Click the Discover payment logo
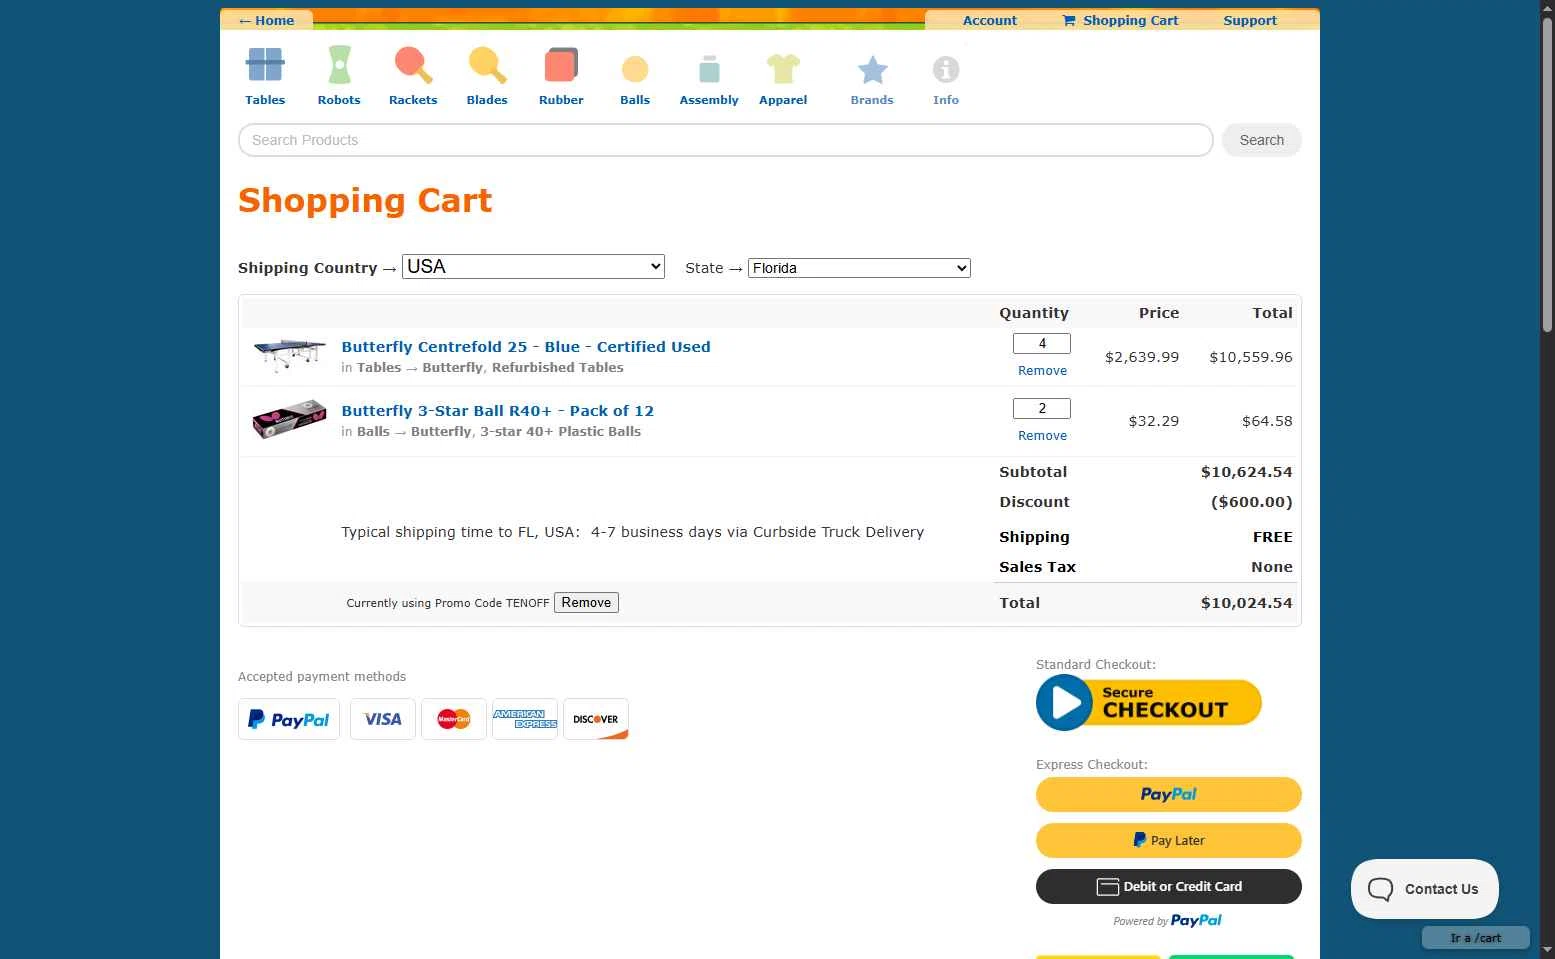Screen dimensions: 1555x959 (596, 719)
